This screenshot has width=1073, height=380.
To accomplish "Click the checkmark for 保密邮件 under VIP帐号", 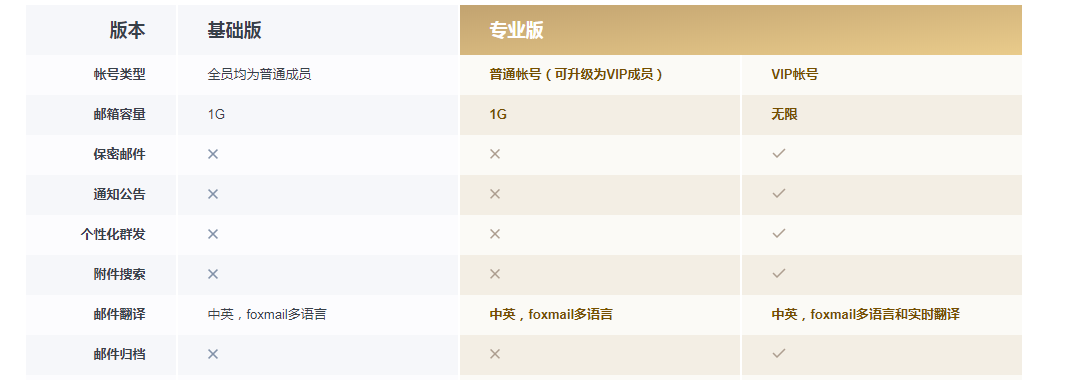I will [x=778, y=153].
